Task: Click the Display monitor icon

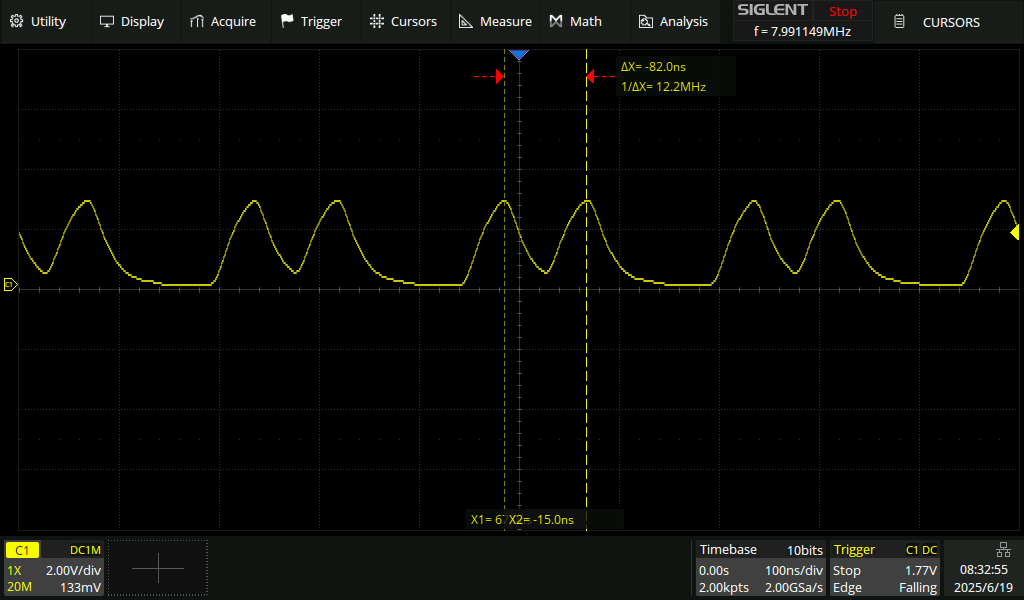Action: coord(106,22)
